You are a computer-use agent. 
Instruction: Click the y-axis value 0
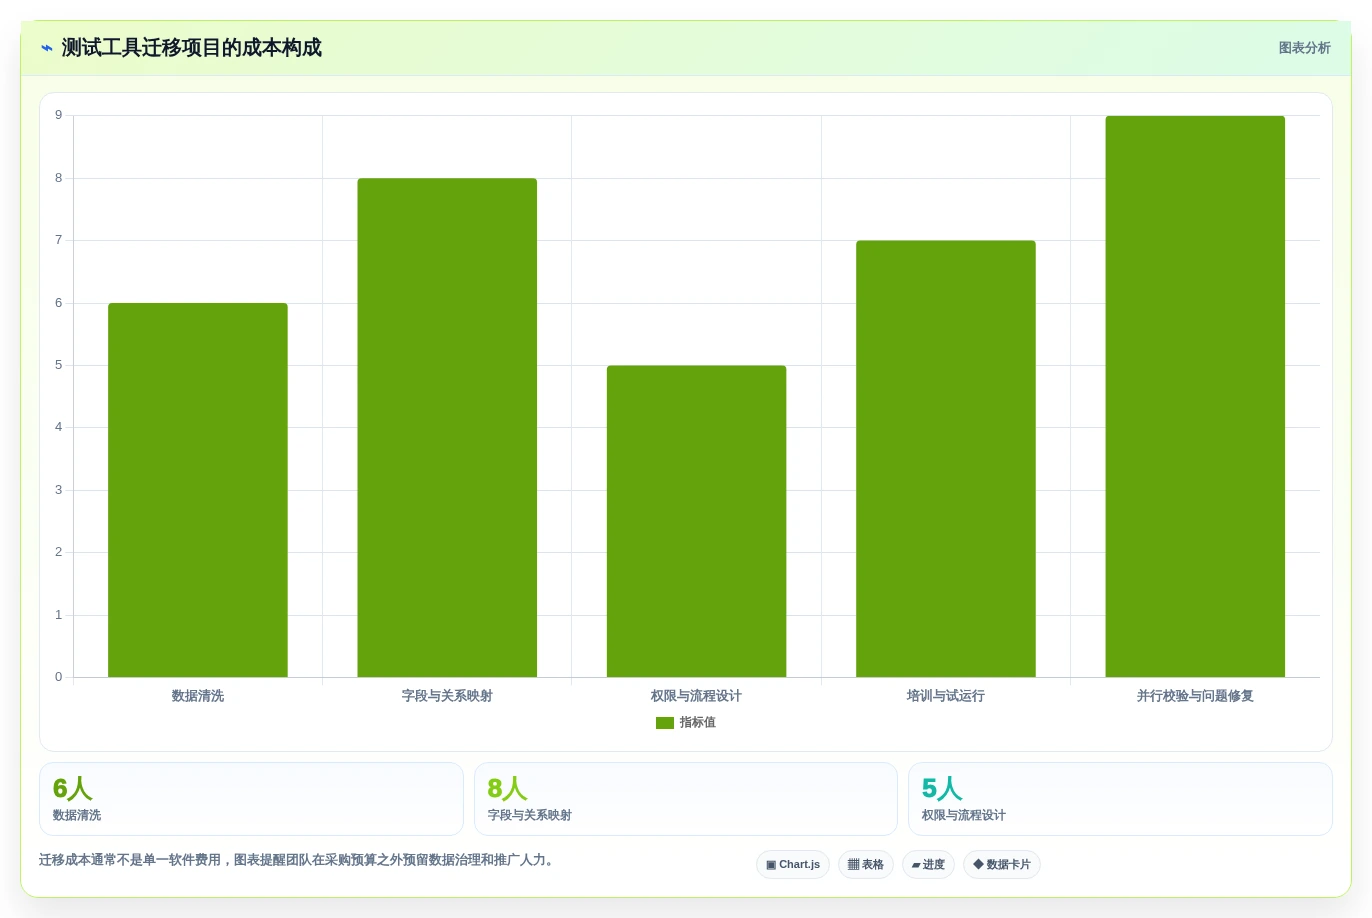click(58, 677)
